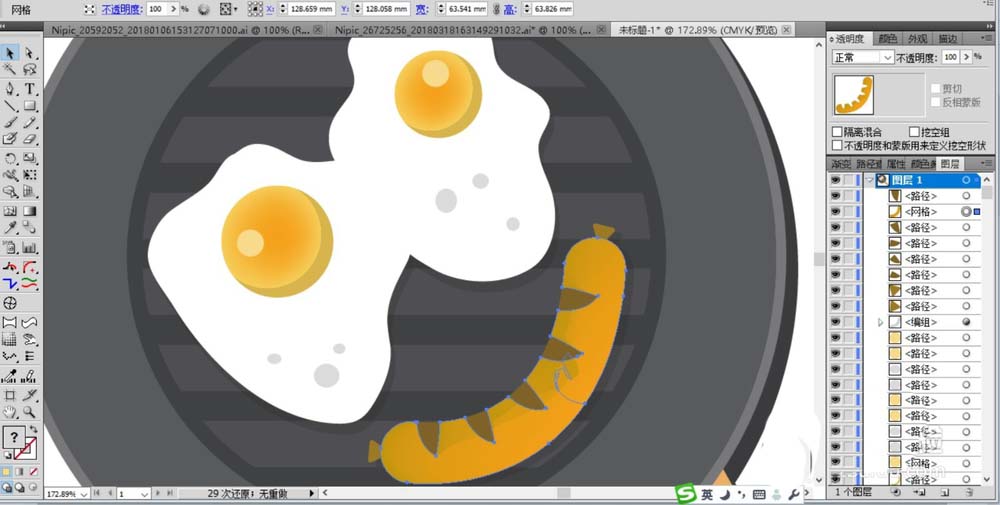Enable 不透明度和蒙版用来定义挖空形状 checkbox
Viewport: 1000px width, 505px height.
point(837,145)
